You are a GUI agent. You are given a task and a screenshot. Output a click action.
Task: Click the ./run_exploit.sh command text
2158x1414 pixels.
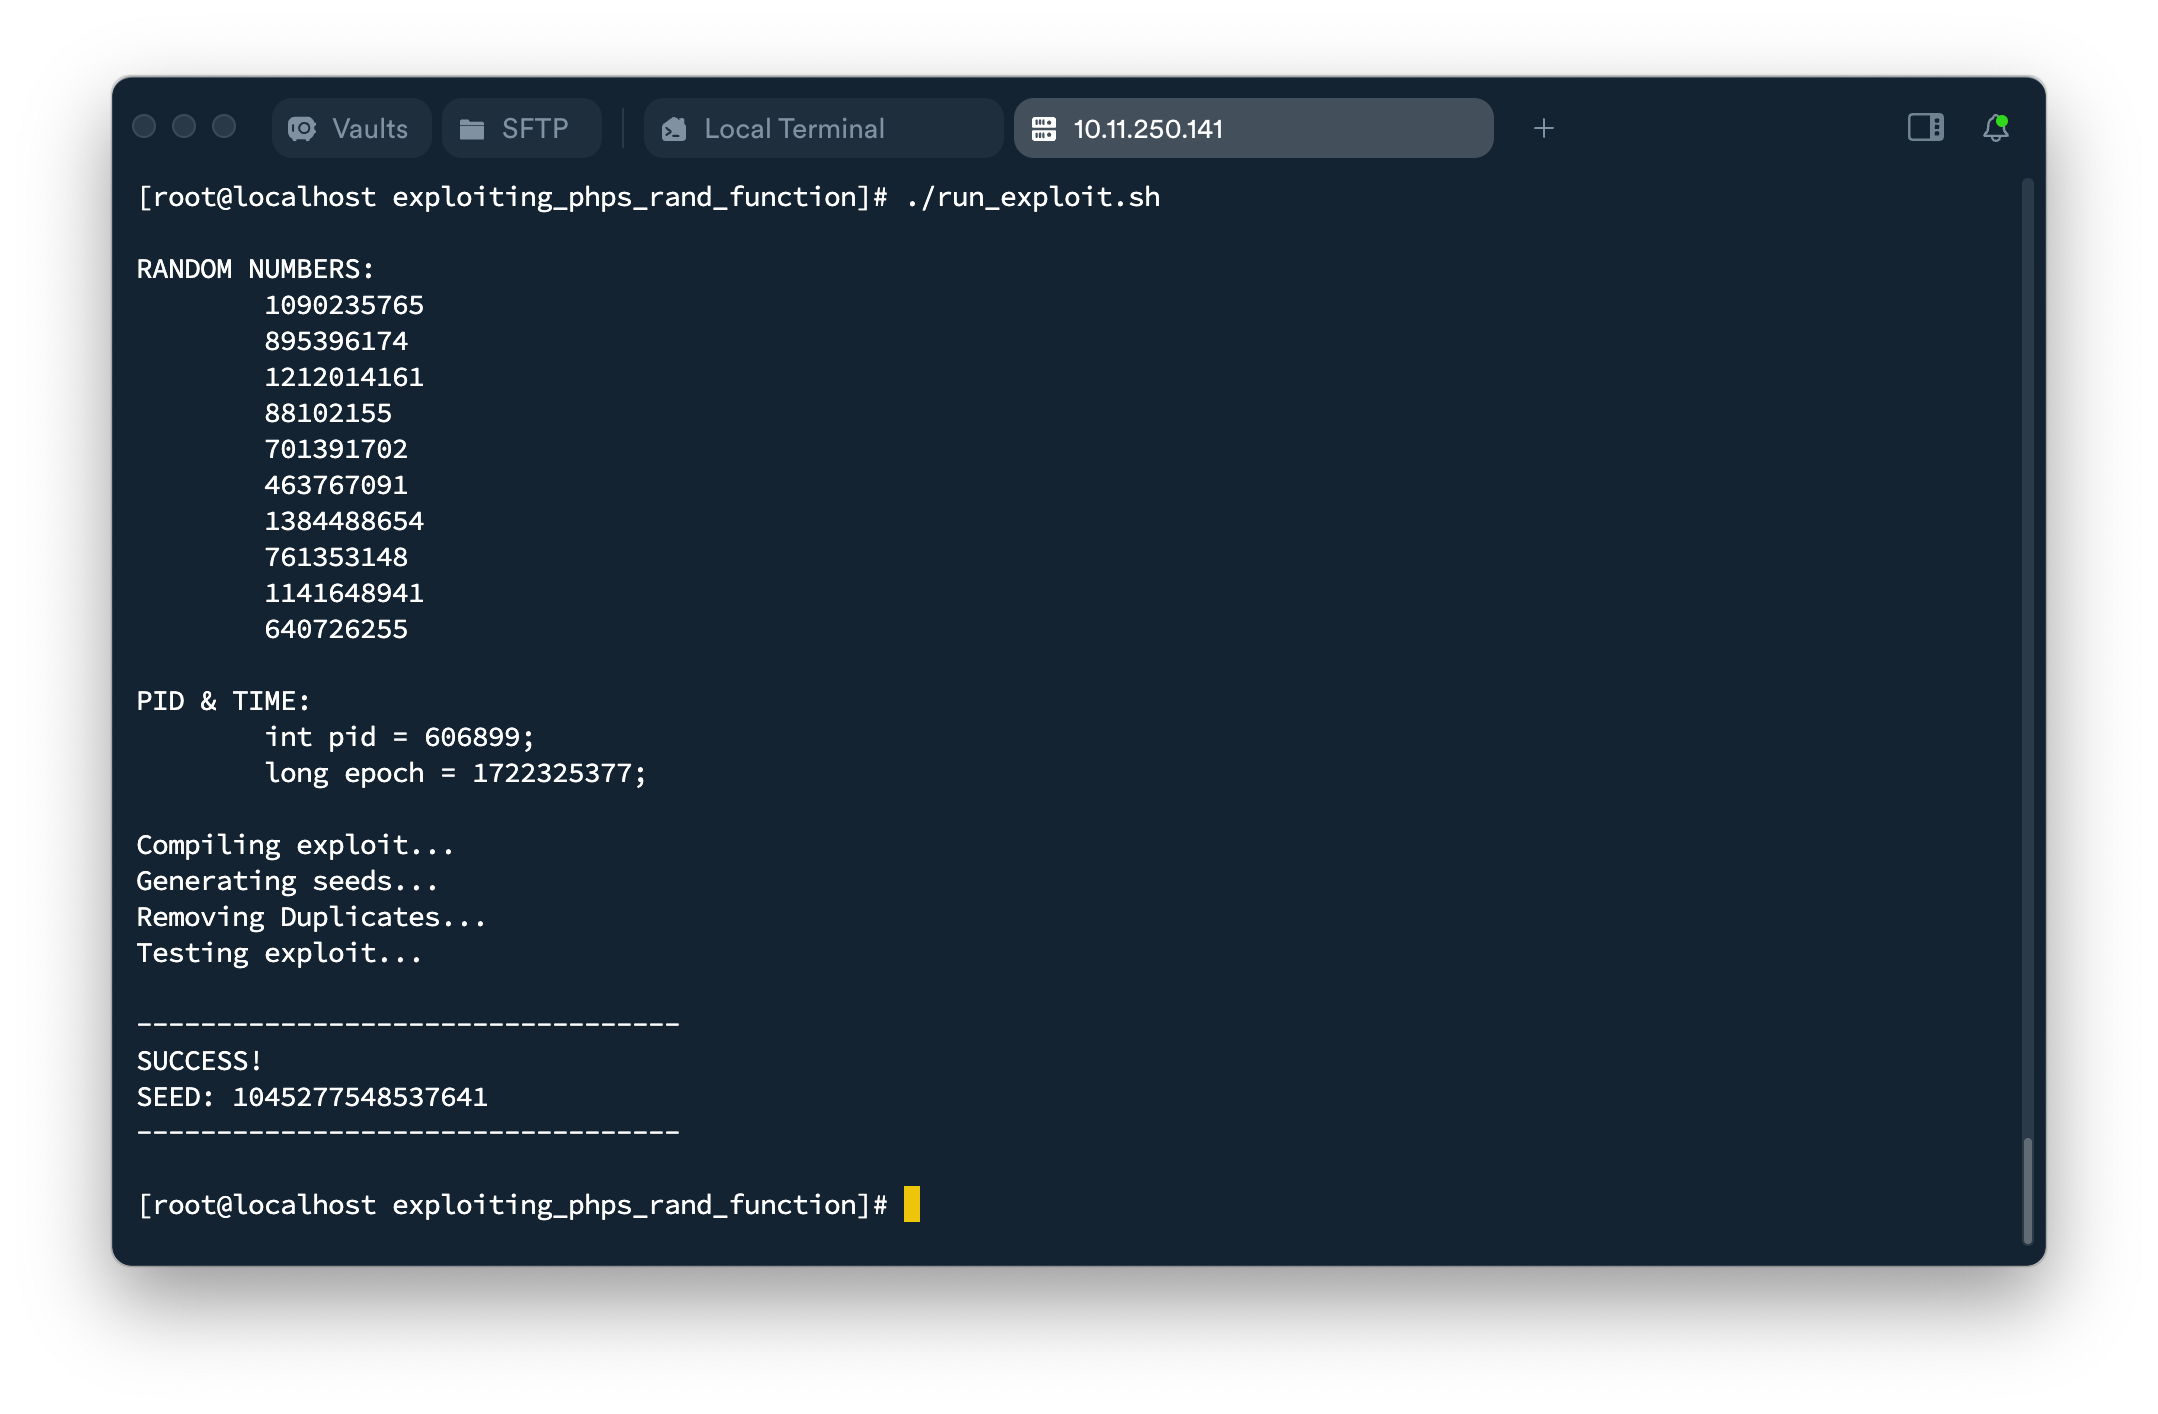point(1032,197)
